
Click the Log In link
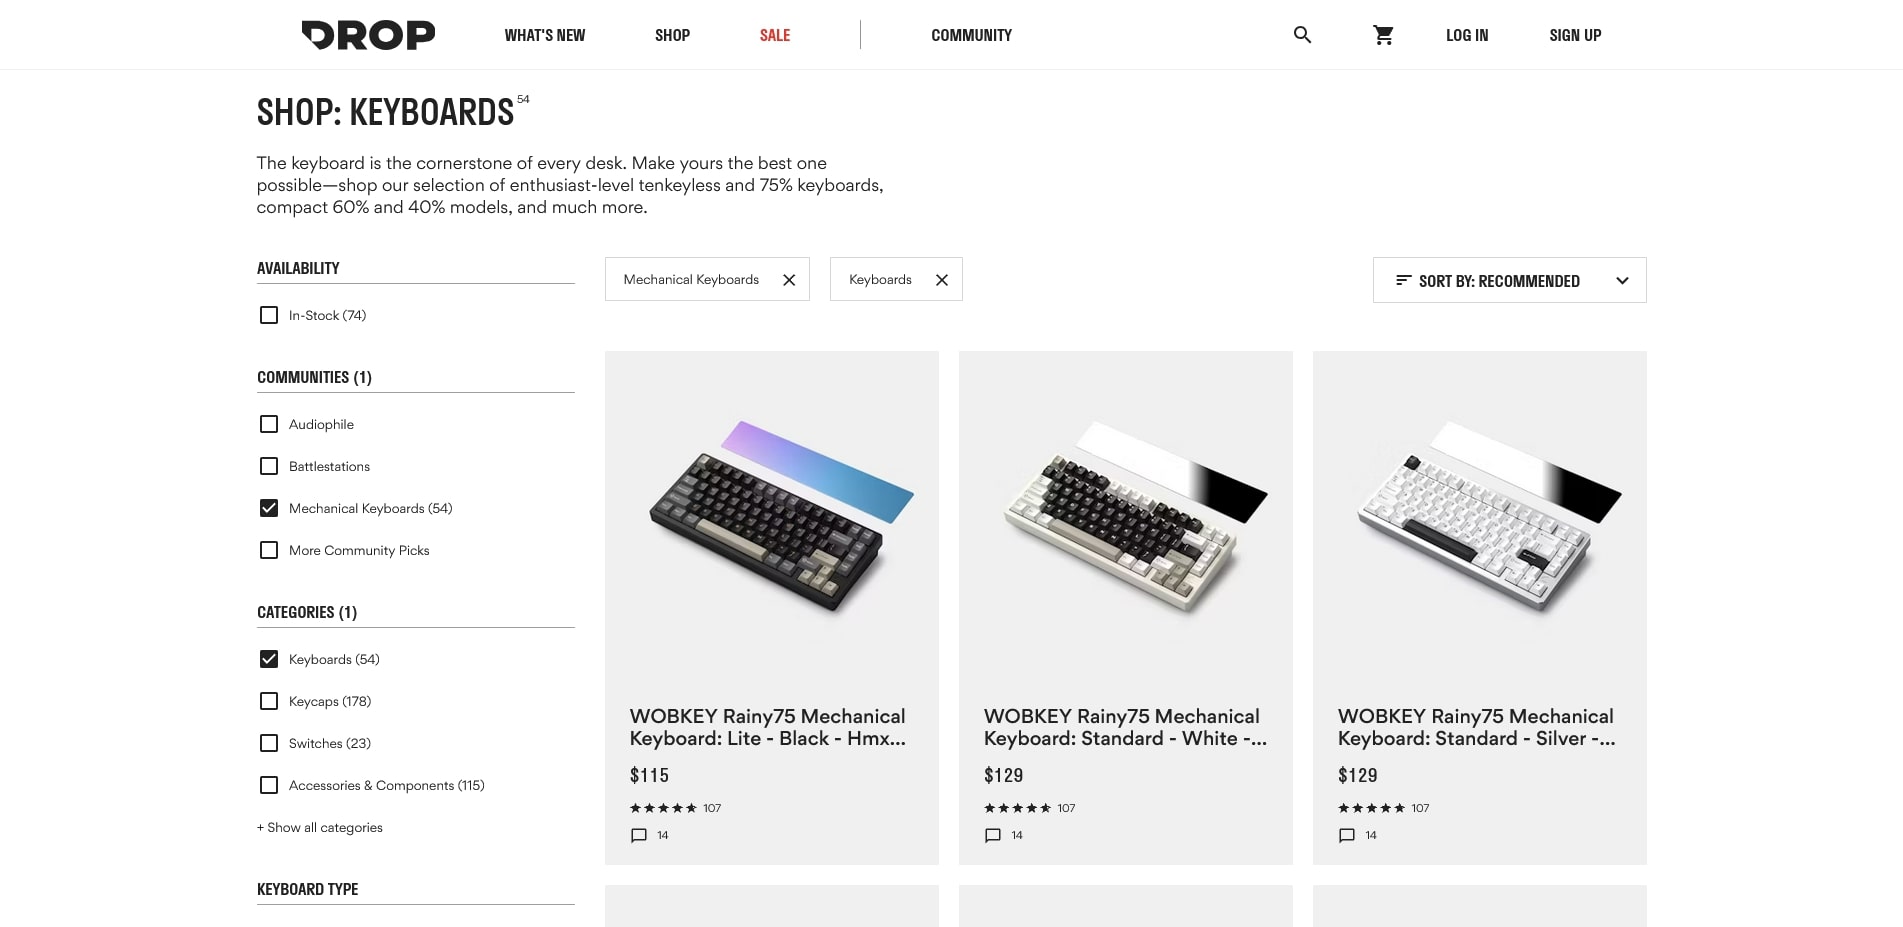[x=1467, y=35]
